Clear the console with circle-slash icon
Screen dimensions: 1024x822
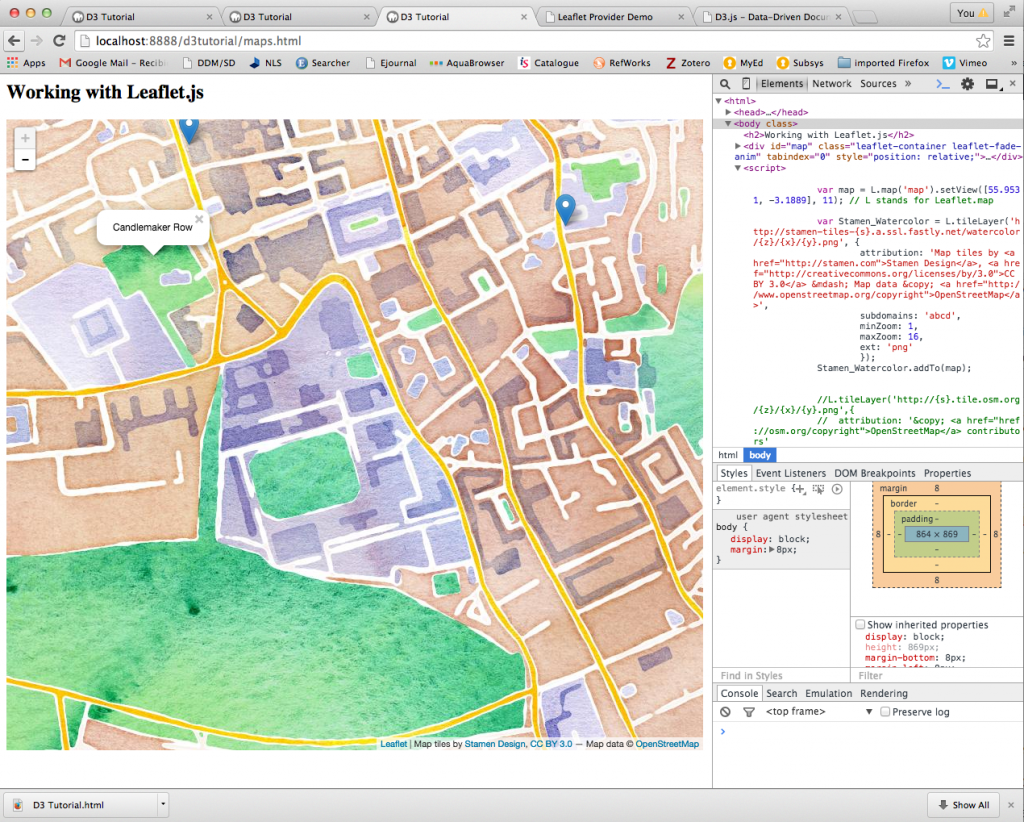coord(725,711)
